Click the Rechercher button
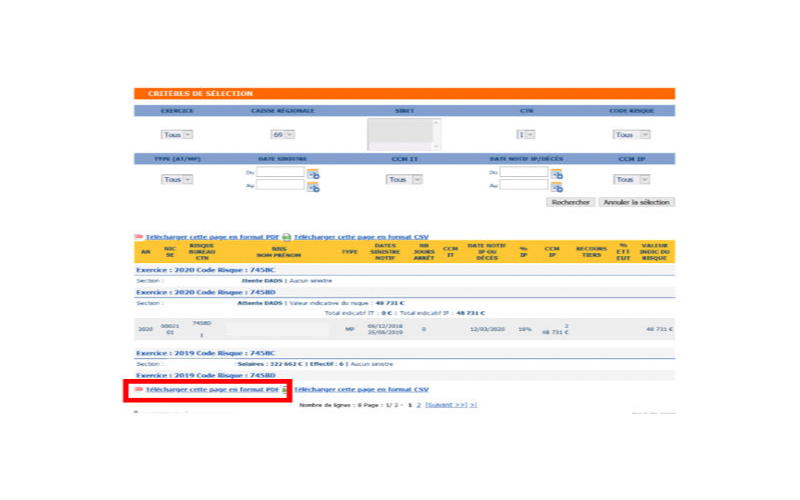Screen dimensions: 800x500 coord(570,203)
